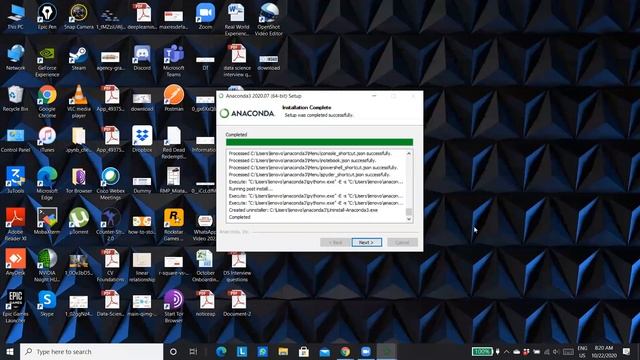Open Task View on taskbar
640x360 pixels.
tap(193, 351)
